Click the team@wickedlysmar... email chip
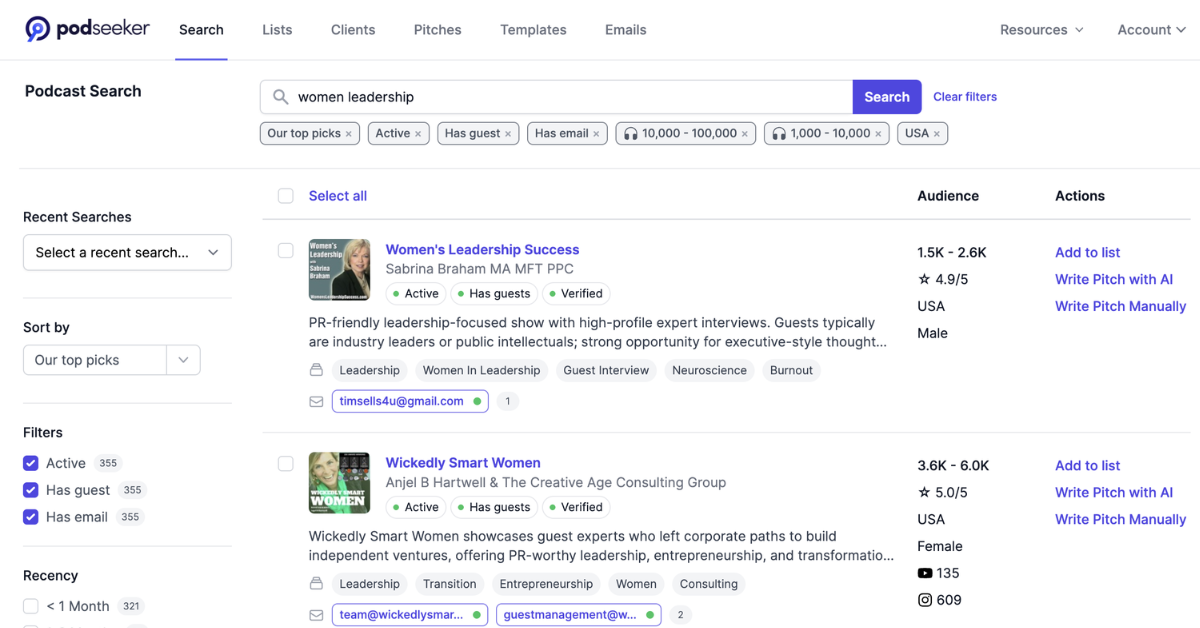The width and height of the screenshot is (1200, 628). click(x=411, y=615)
